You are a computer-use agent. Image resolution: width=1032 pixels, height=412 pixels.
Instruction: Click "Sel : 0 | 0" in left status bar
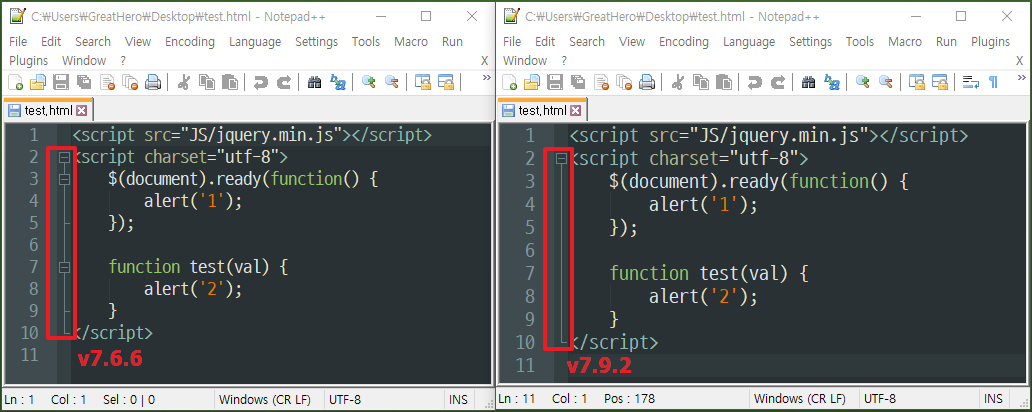tap(129, 399)
